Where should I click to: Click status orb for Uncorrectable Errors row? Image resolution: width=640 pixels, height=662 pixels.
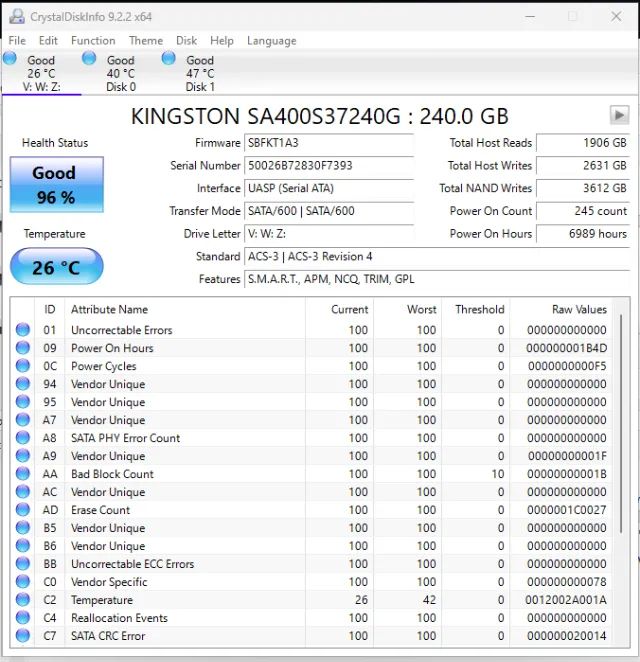point(23,330)
